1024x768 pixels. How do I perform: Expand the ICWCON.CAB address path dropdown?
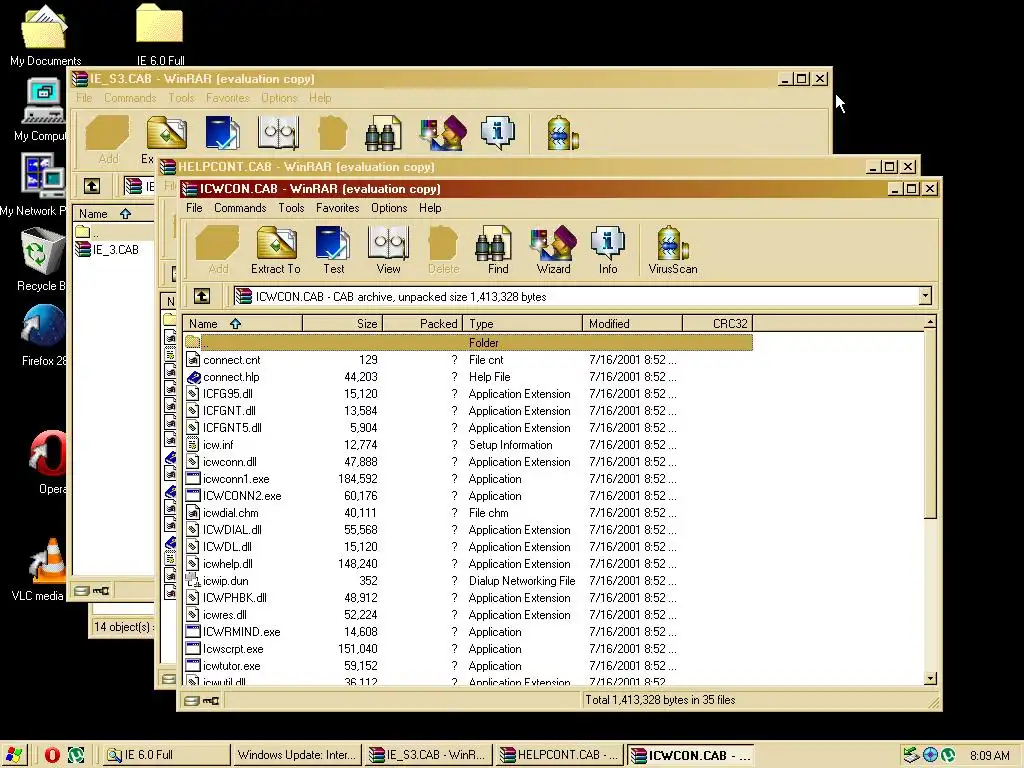[925, 296]
